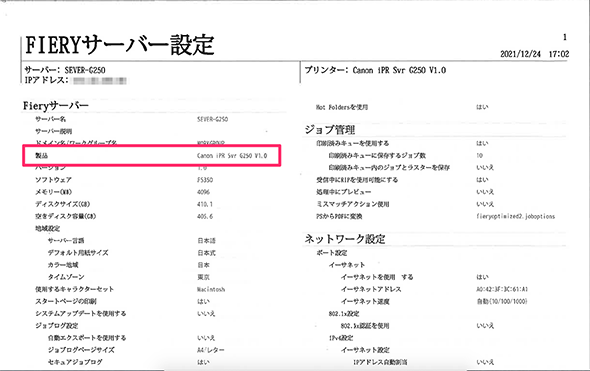
Task: Click the value 'fieryoptimized2.joboptions'
Action: [x=515, y=216]
